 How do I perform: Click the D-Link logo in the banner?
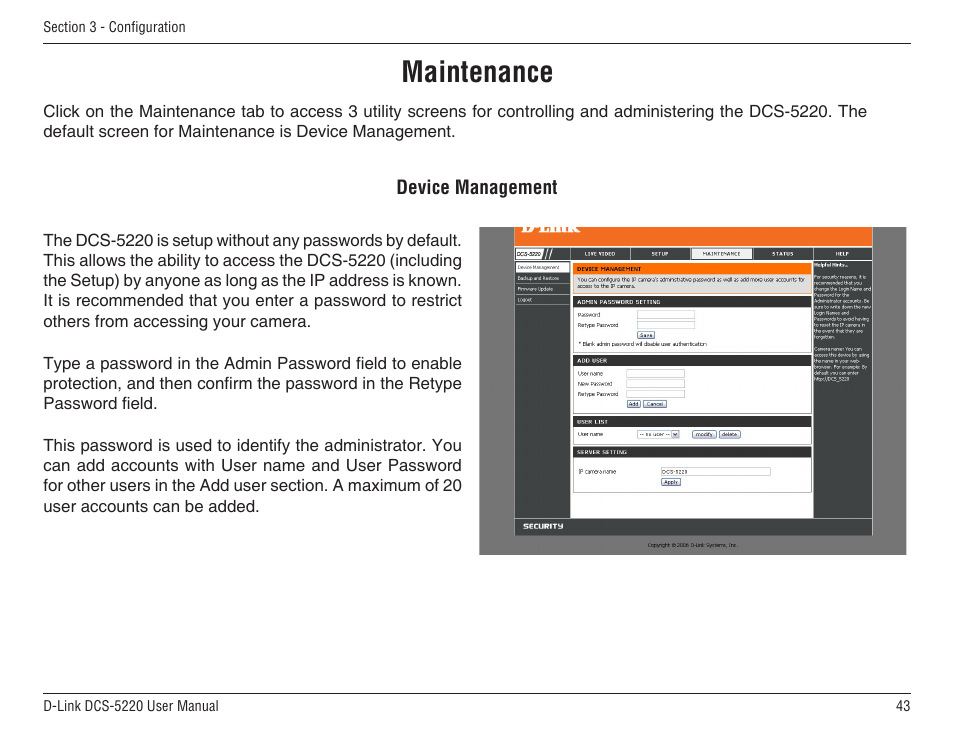click(551, 230)
